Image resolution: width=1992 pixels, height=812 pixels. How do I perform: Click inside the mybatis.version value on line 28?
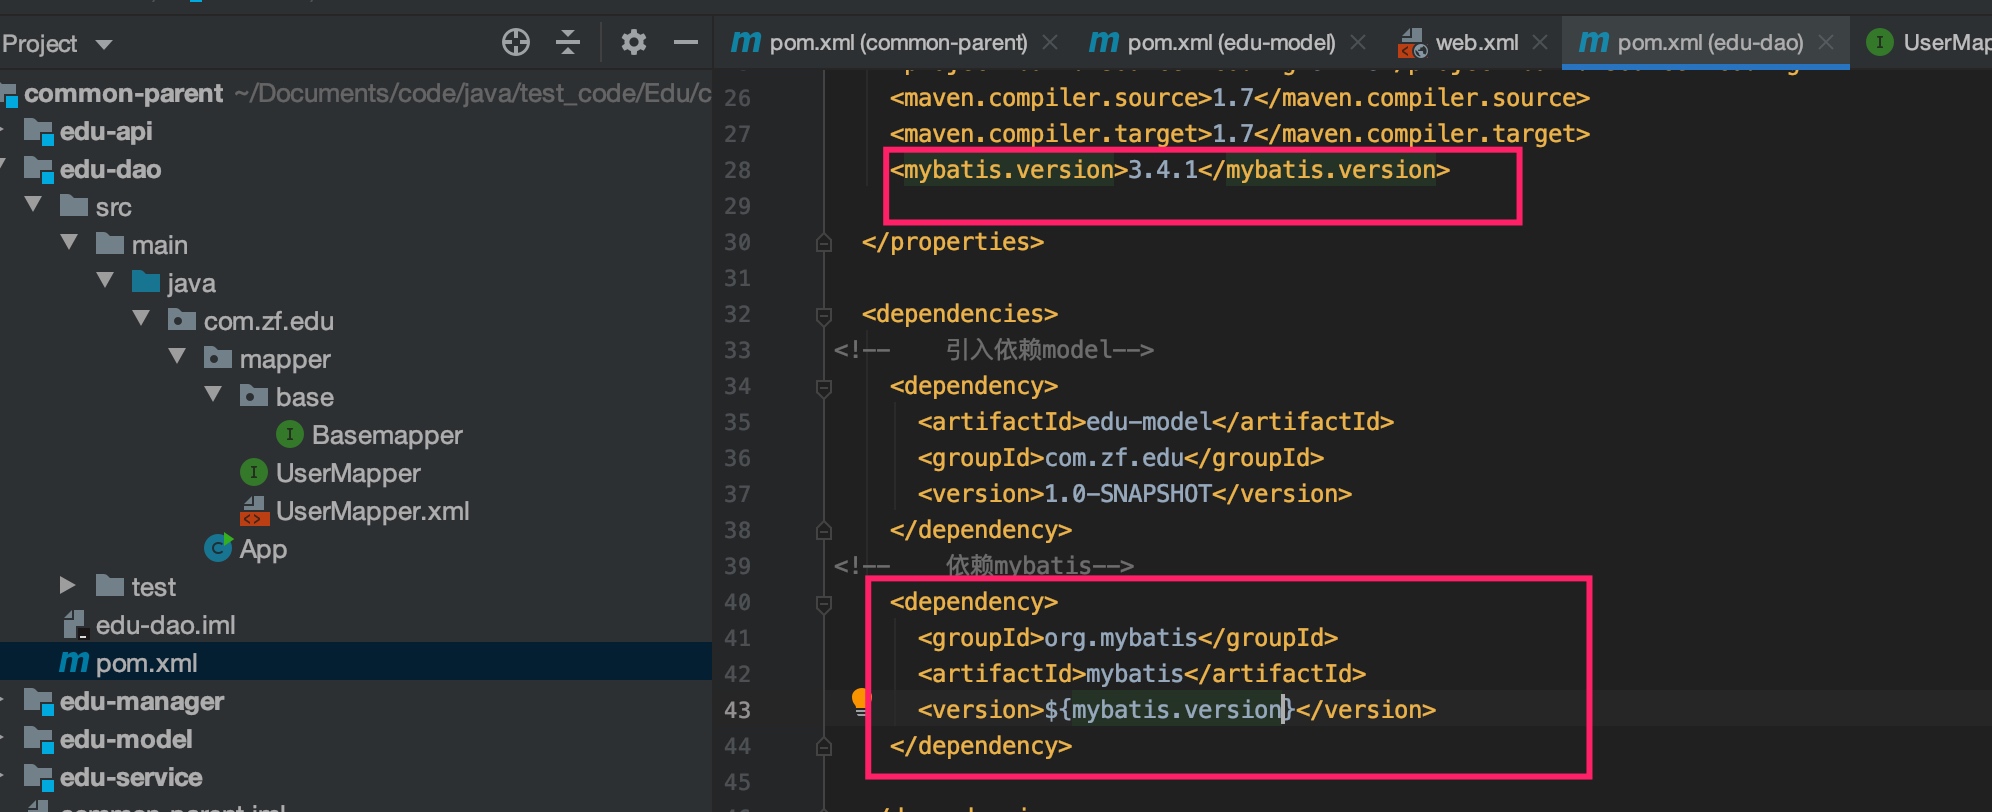tap(1162, 170)
